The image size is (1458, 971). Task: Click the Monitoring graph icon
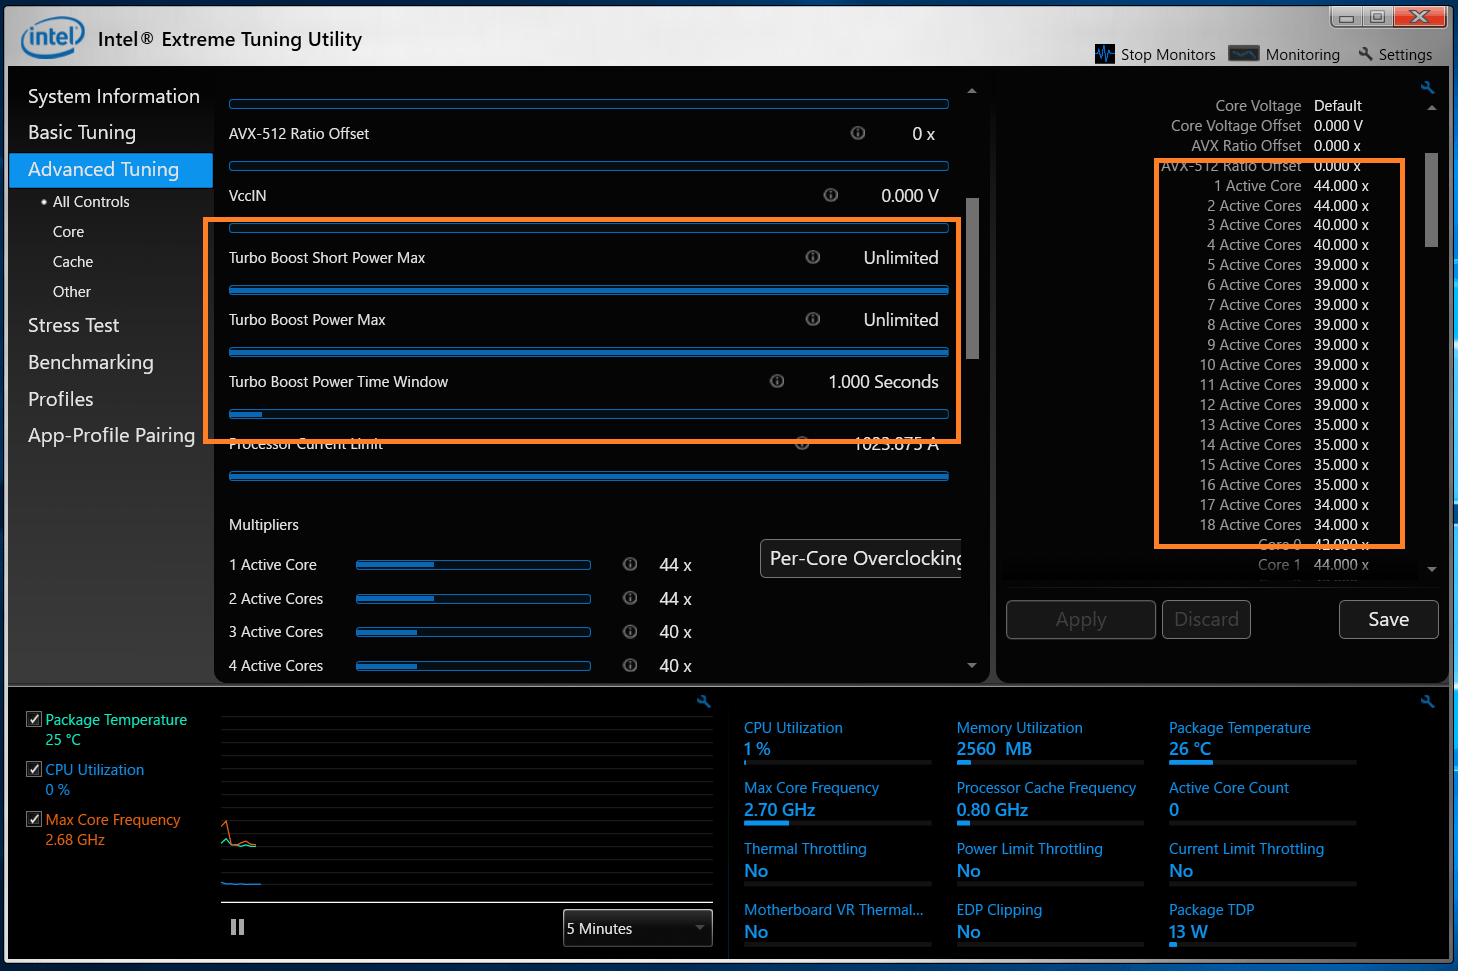(x=1243, y=54)
